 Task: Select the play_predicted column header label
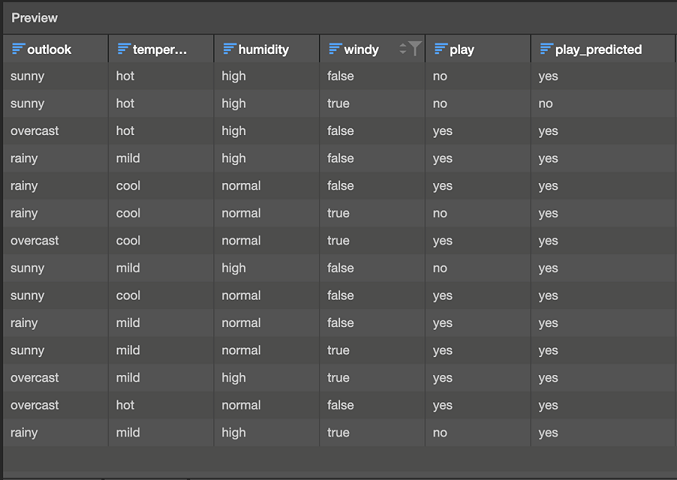coord(598,49)
